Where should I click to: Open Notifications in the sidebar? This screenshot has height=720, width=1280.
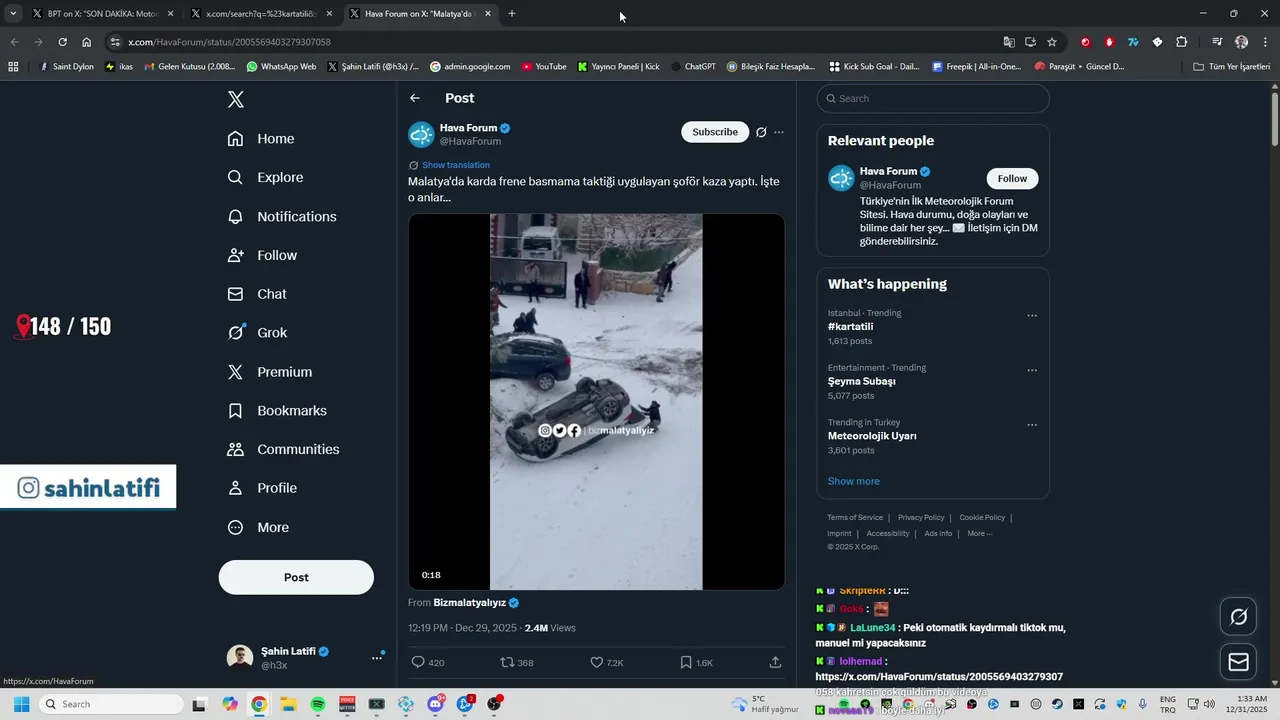pyautogui.click(x=282, y=216)
